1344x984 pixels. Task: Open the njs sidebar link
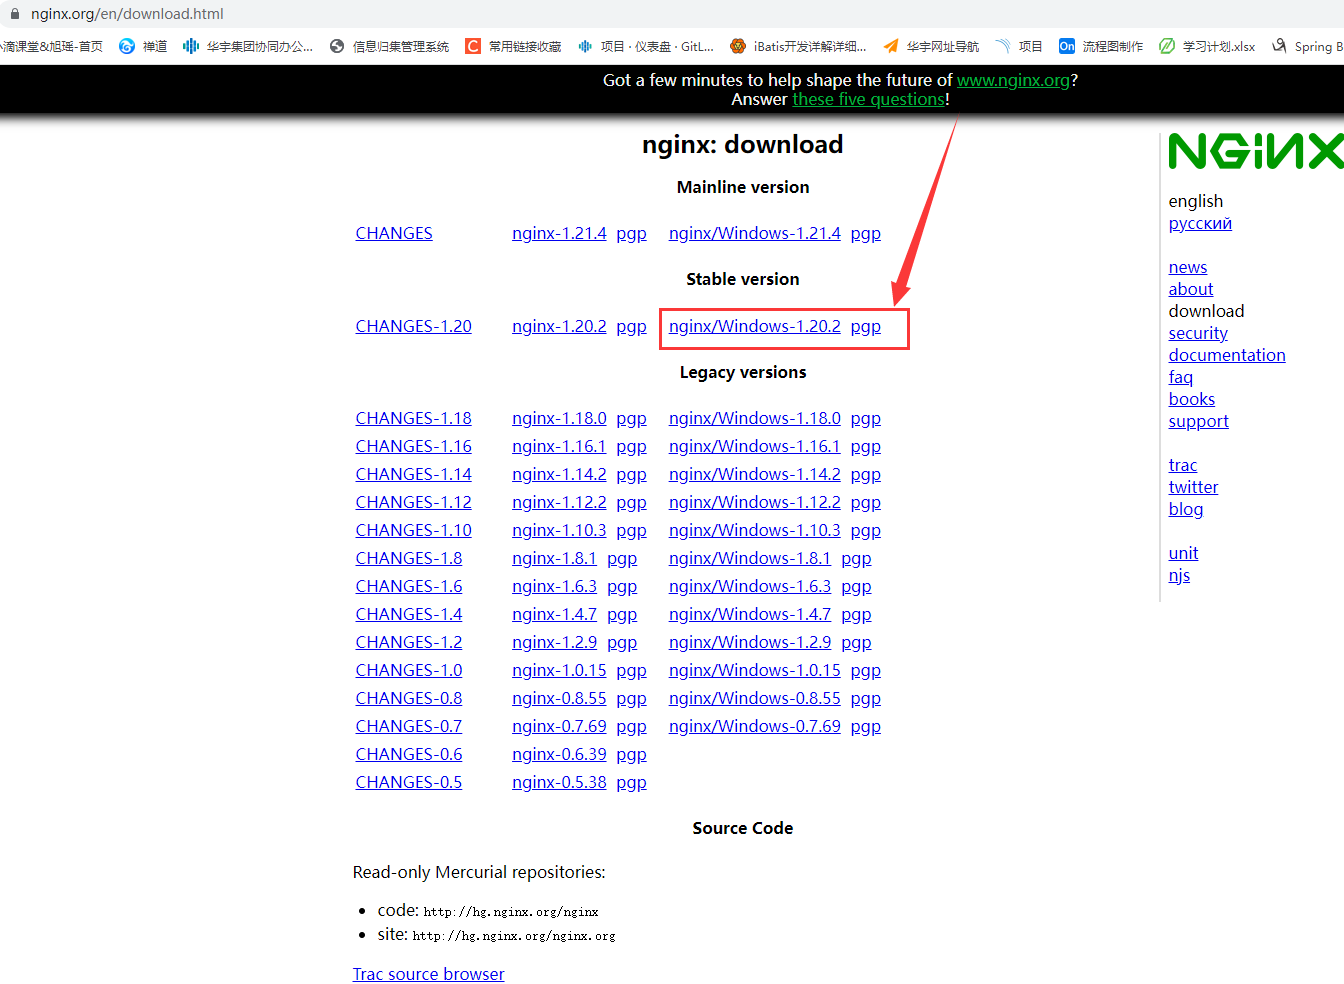pos(1180,575)
